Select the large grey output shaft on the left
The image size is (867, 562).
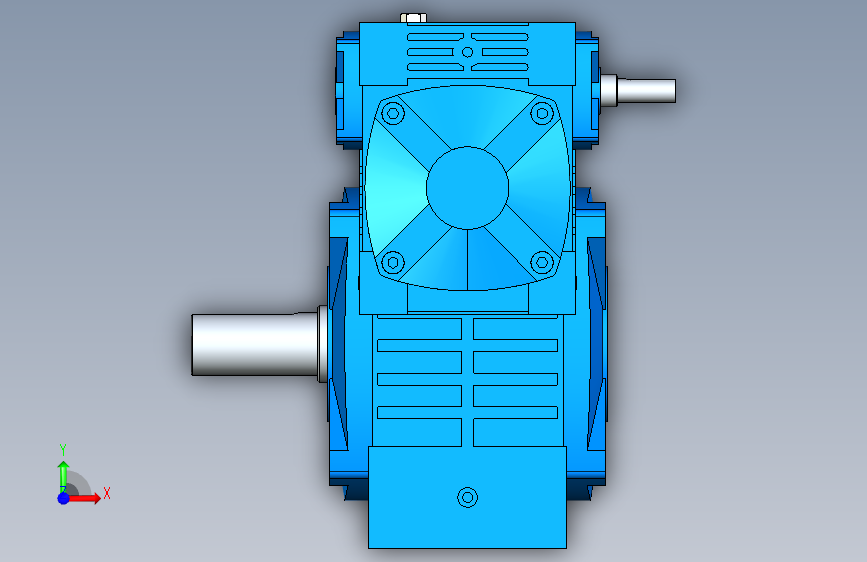[255, 345]
